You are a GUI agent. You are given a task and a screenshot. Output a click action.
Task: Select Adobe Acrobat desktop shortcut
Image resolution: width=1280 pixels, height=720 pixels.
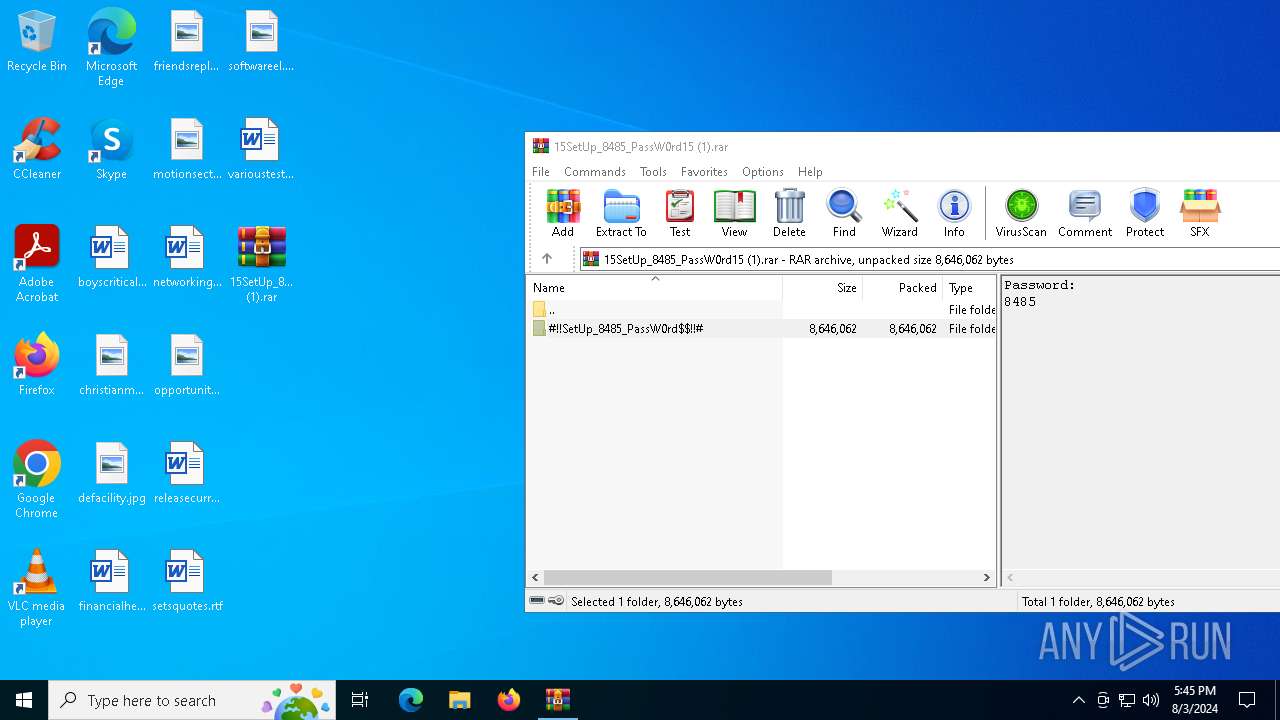[37, 264]
